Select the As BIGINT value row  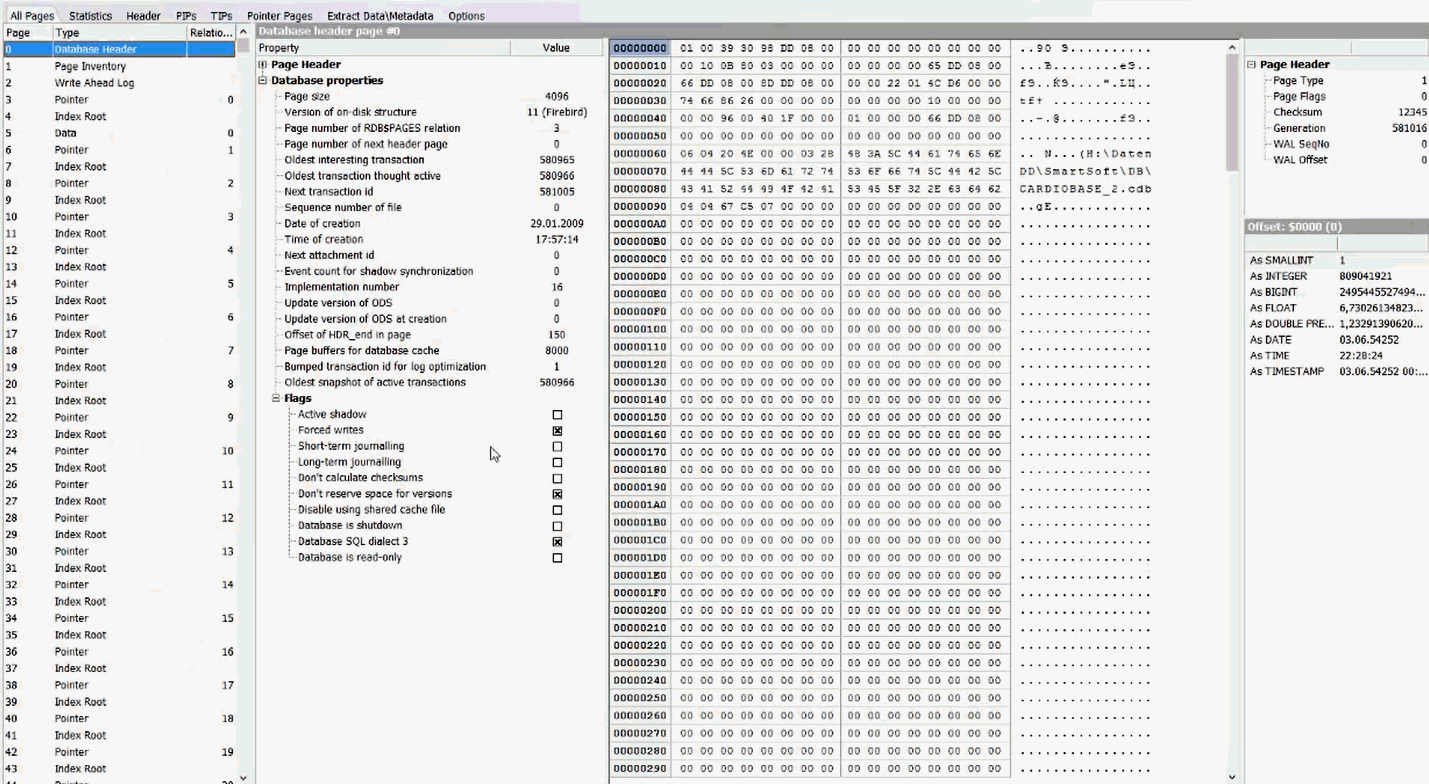(1336, 292)
